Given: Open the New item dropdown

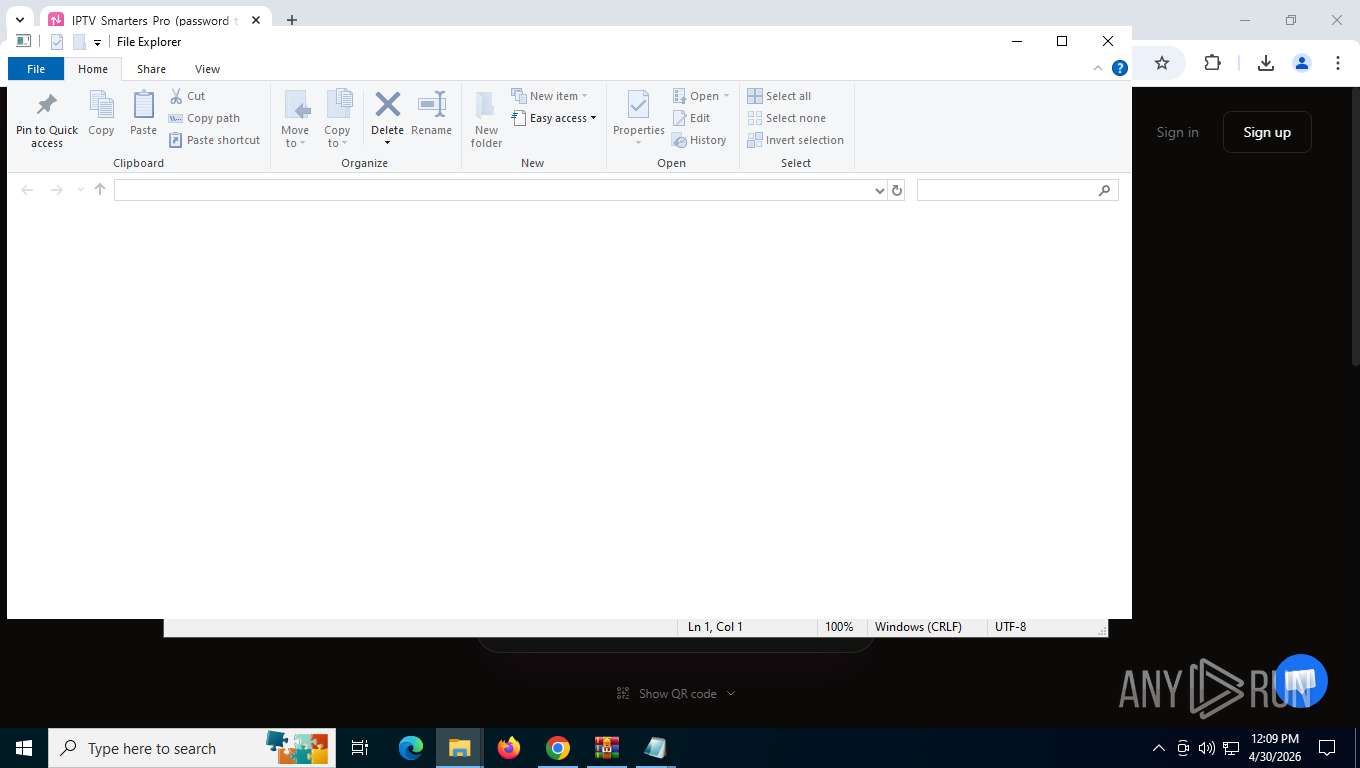Looking at the screenshot, I should (x=549, y=96).
